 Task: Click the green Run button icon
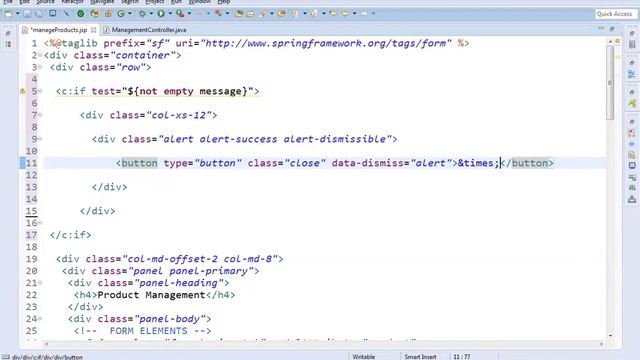(161, 14)
